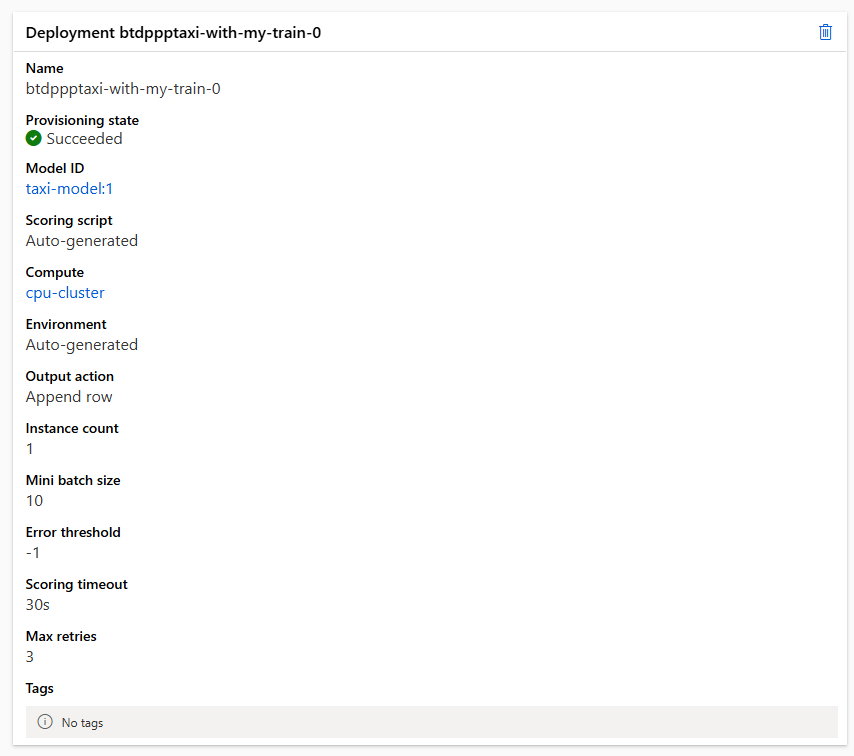This screenshot has height=756, width=854.
Task: Open the cpu-cluster compute details
Action: pyautogui.click(x=64, y=292)
